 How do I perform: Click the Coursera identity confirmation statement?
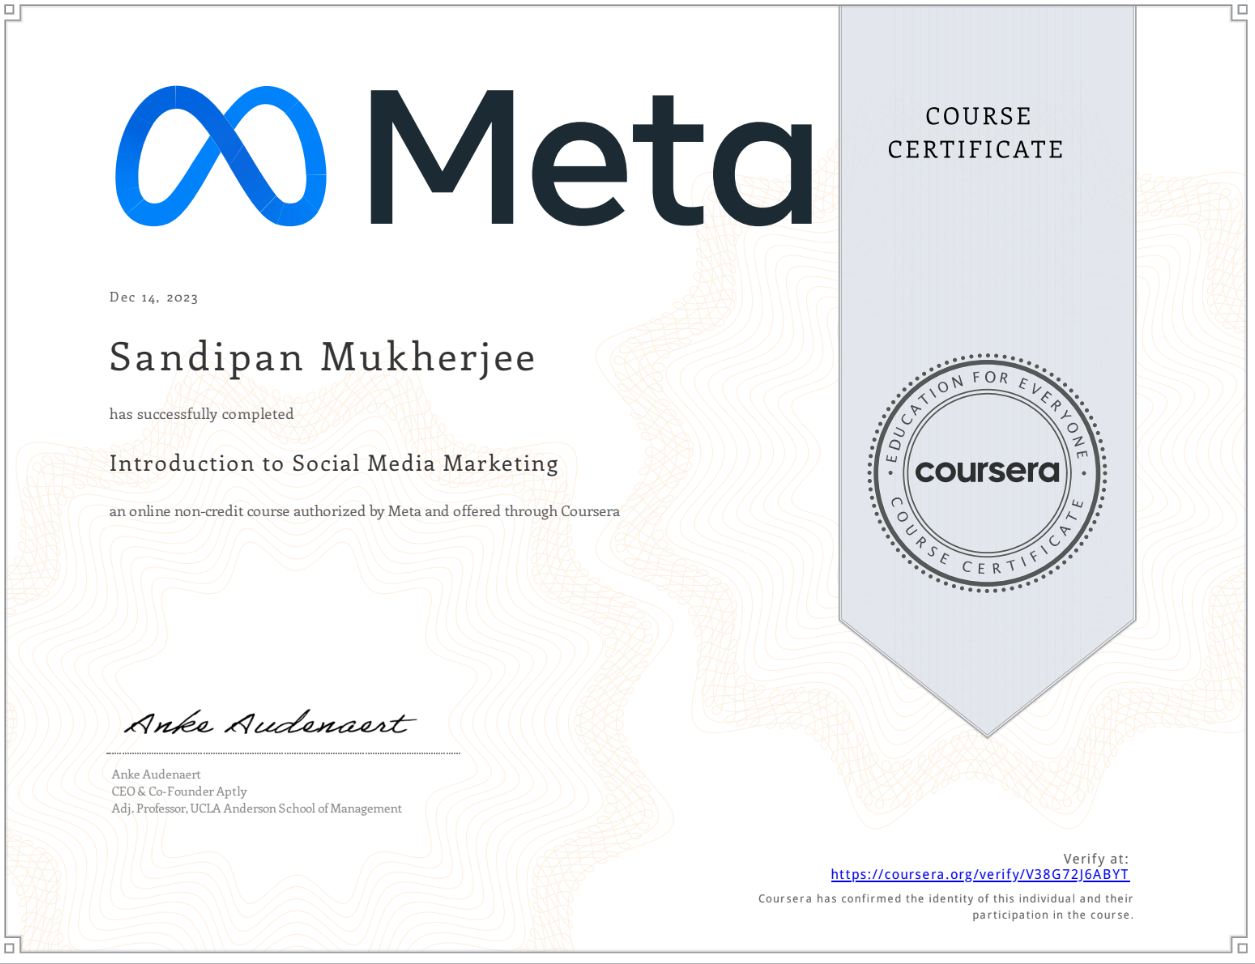946,907
